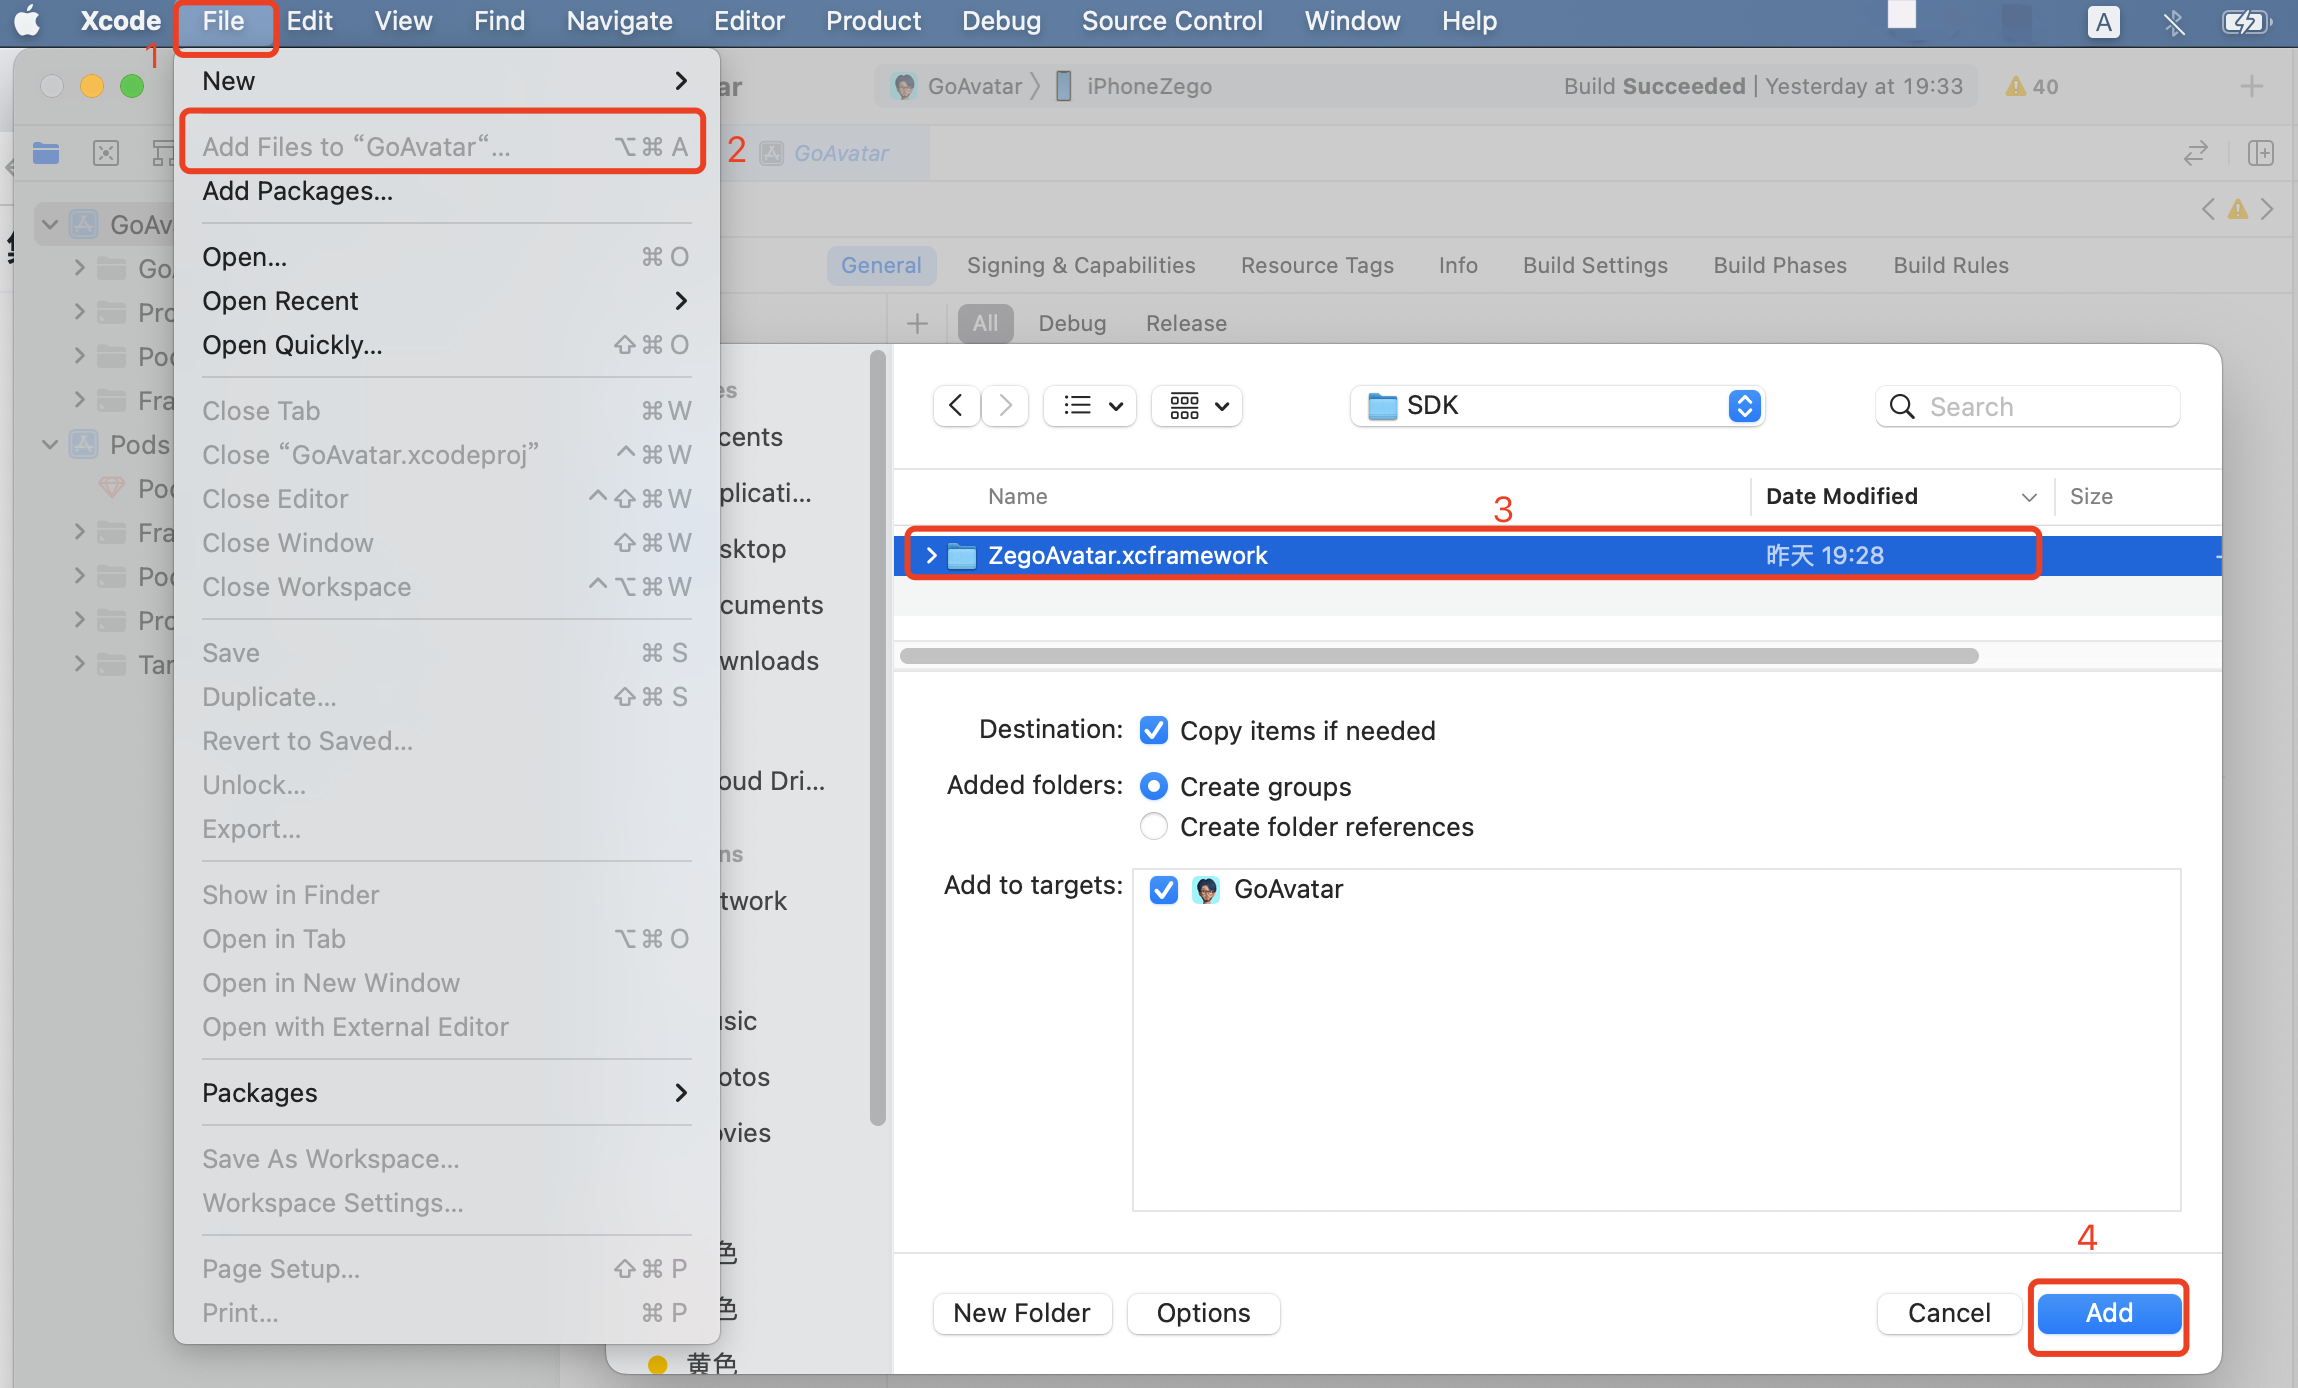Click the Search field in dialog
This screenshot has height=1388, width=2298.
(2028, 407)
